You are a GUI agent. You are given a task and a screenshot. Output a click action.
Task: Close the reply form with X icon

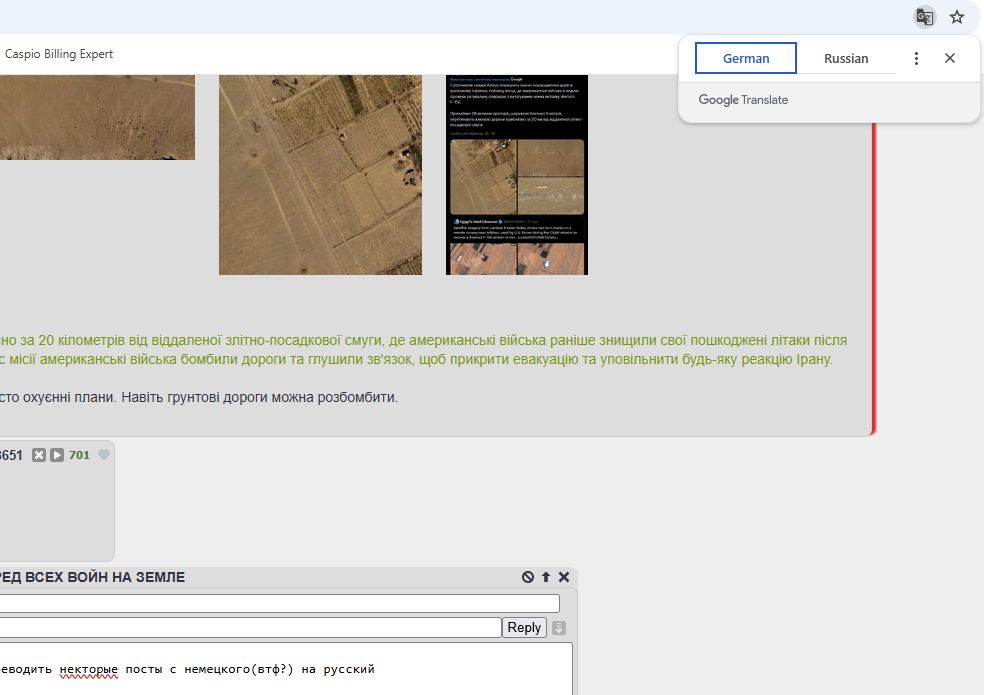[x=564, y=577]
